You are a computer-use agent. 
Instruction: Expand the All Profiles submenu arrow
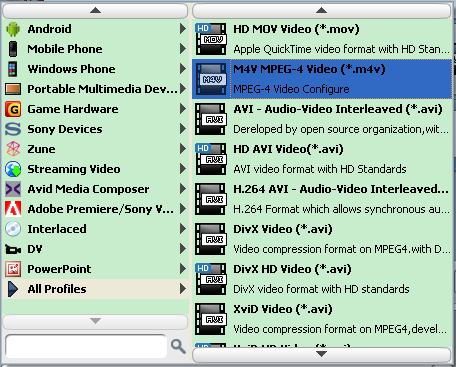coord(183,289)
